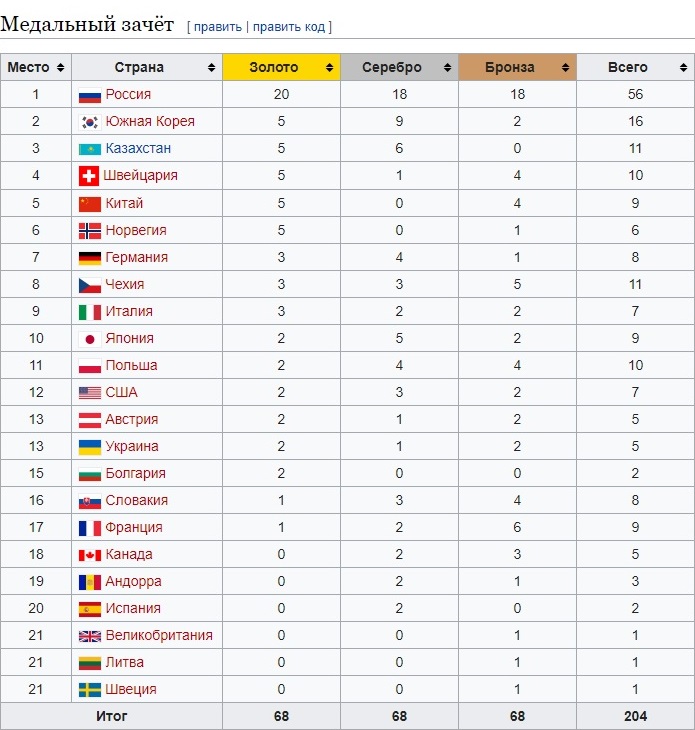
Task: Open the Казахстан country link
Action: [138, 149]
